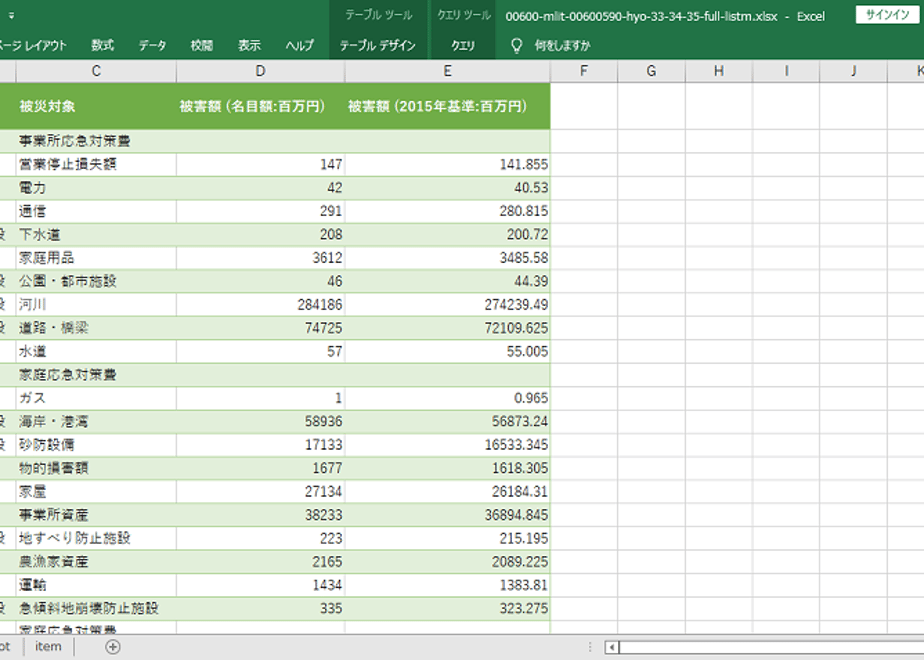924x660 pixels.
Task: Click the value 27134 cell
Action: pos(260,492)
